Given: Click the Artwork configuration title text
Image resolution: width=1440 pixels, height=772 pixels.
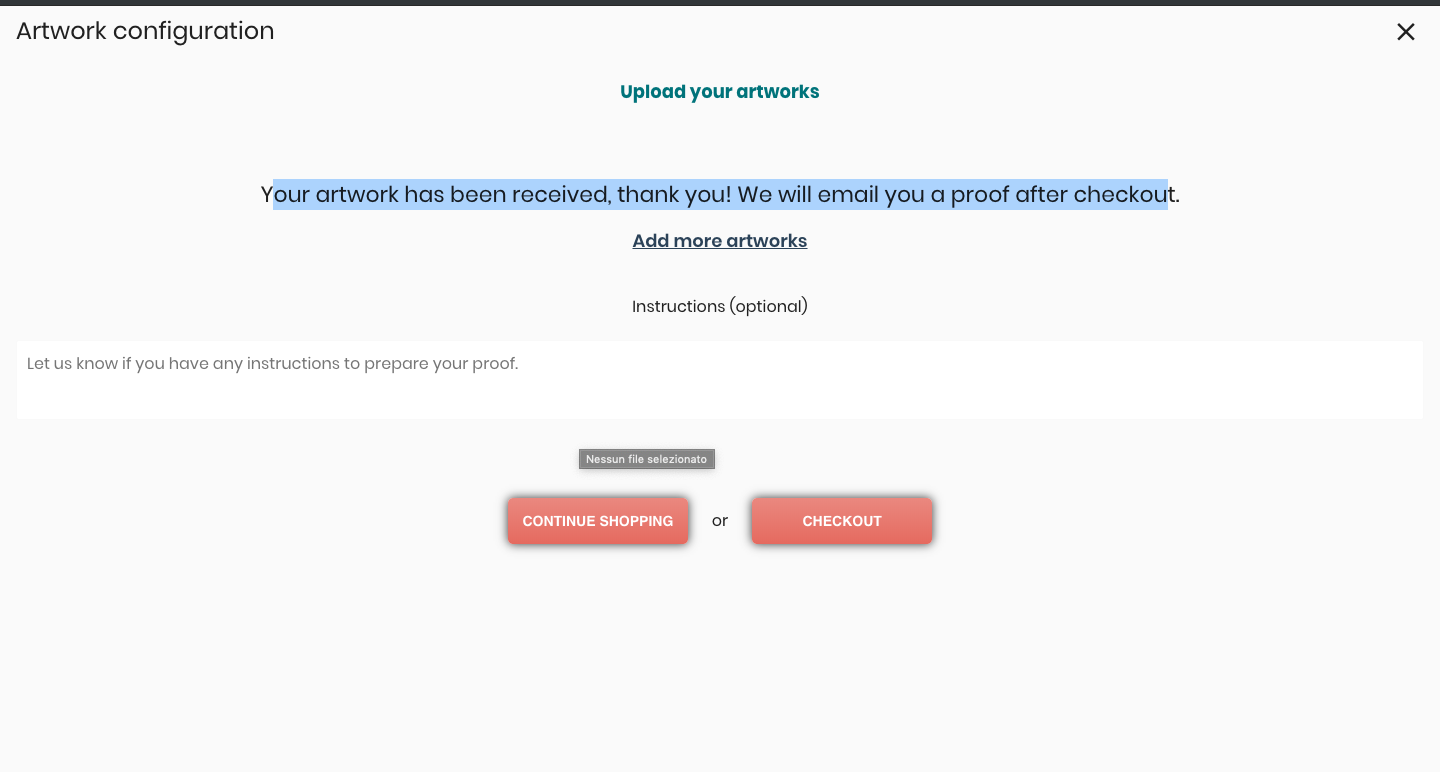Looking at the screenshot, I should click(145, 31).
